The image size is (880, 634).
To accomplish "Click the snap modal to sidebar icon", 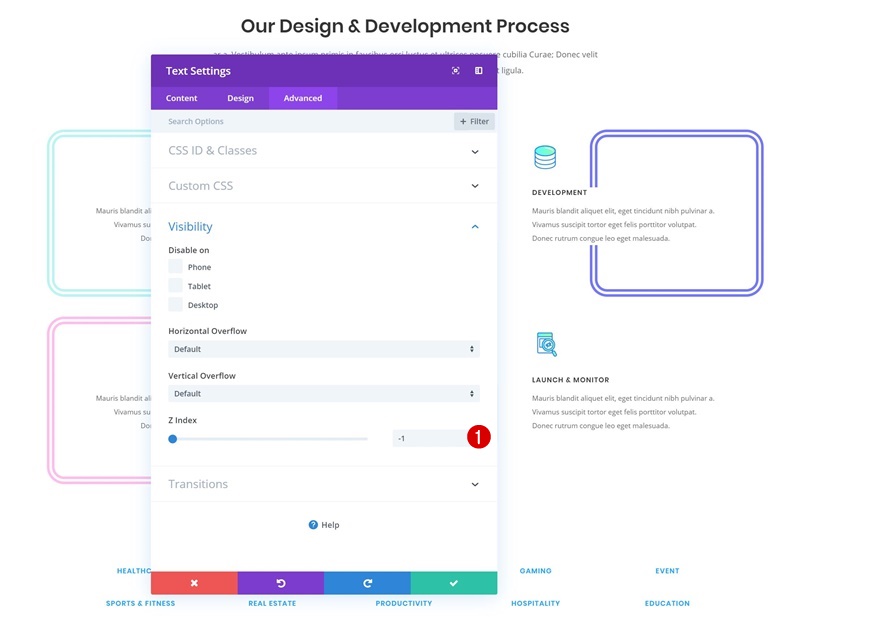I will tap(479, 71).
